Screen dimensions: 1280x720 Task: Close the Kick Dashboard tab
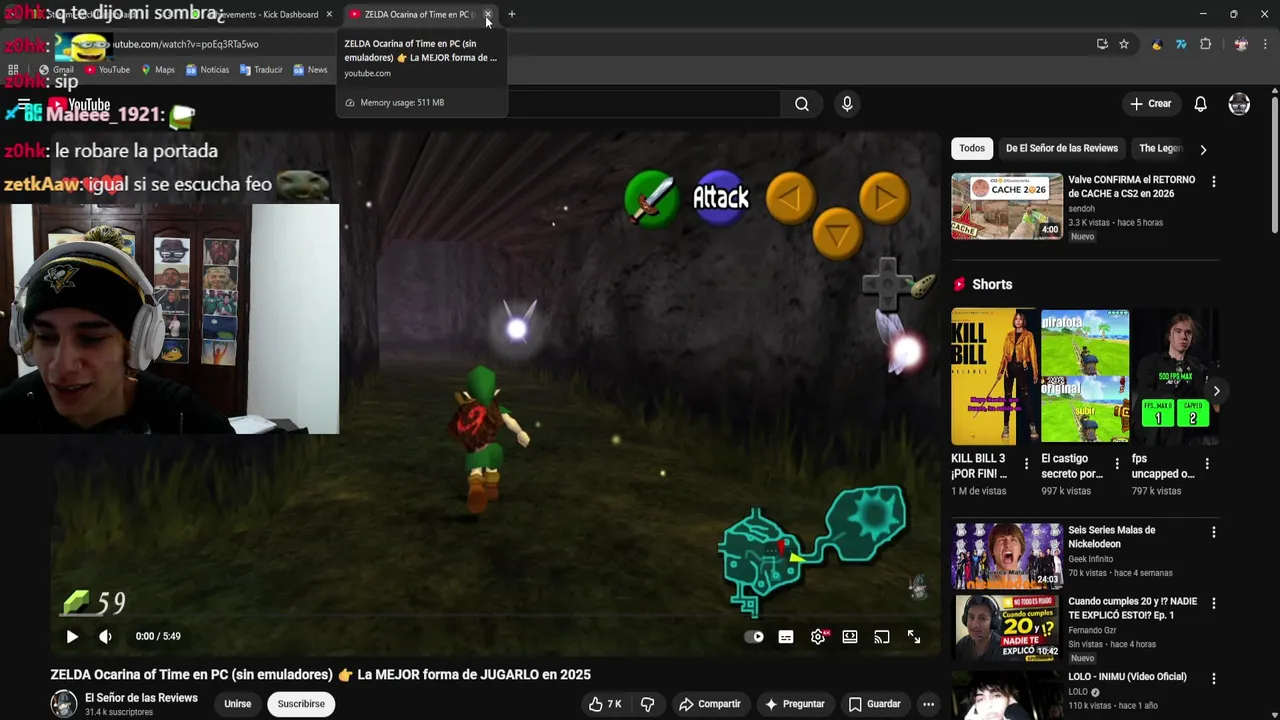click(x=329, y=14)
